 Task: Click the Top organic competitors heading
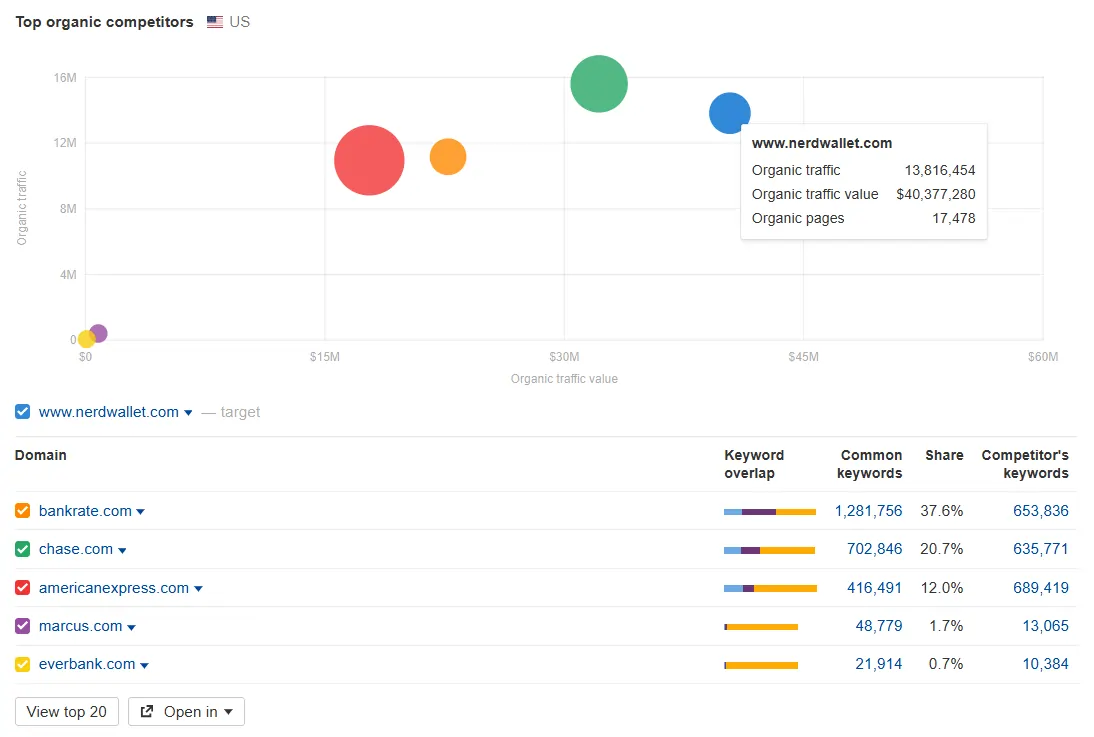(105, 22)
